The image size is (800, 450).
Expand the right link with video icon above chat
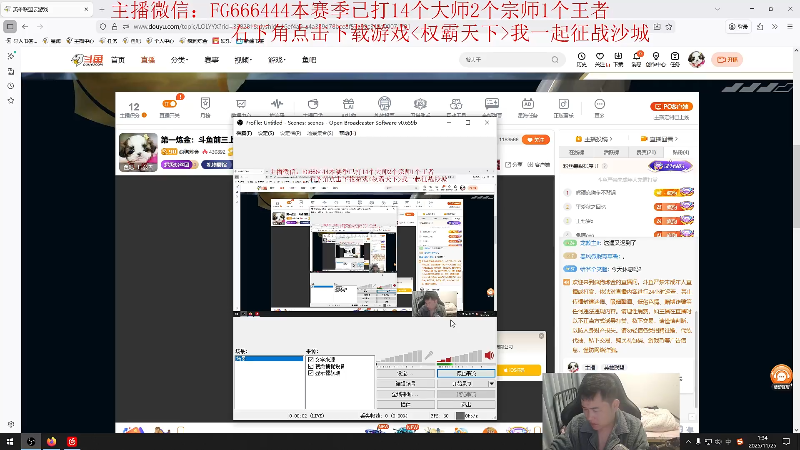pyautogui.click(x=659, y=139)
